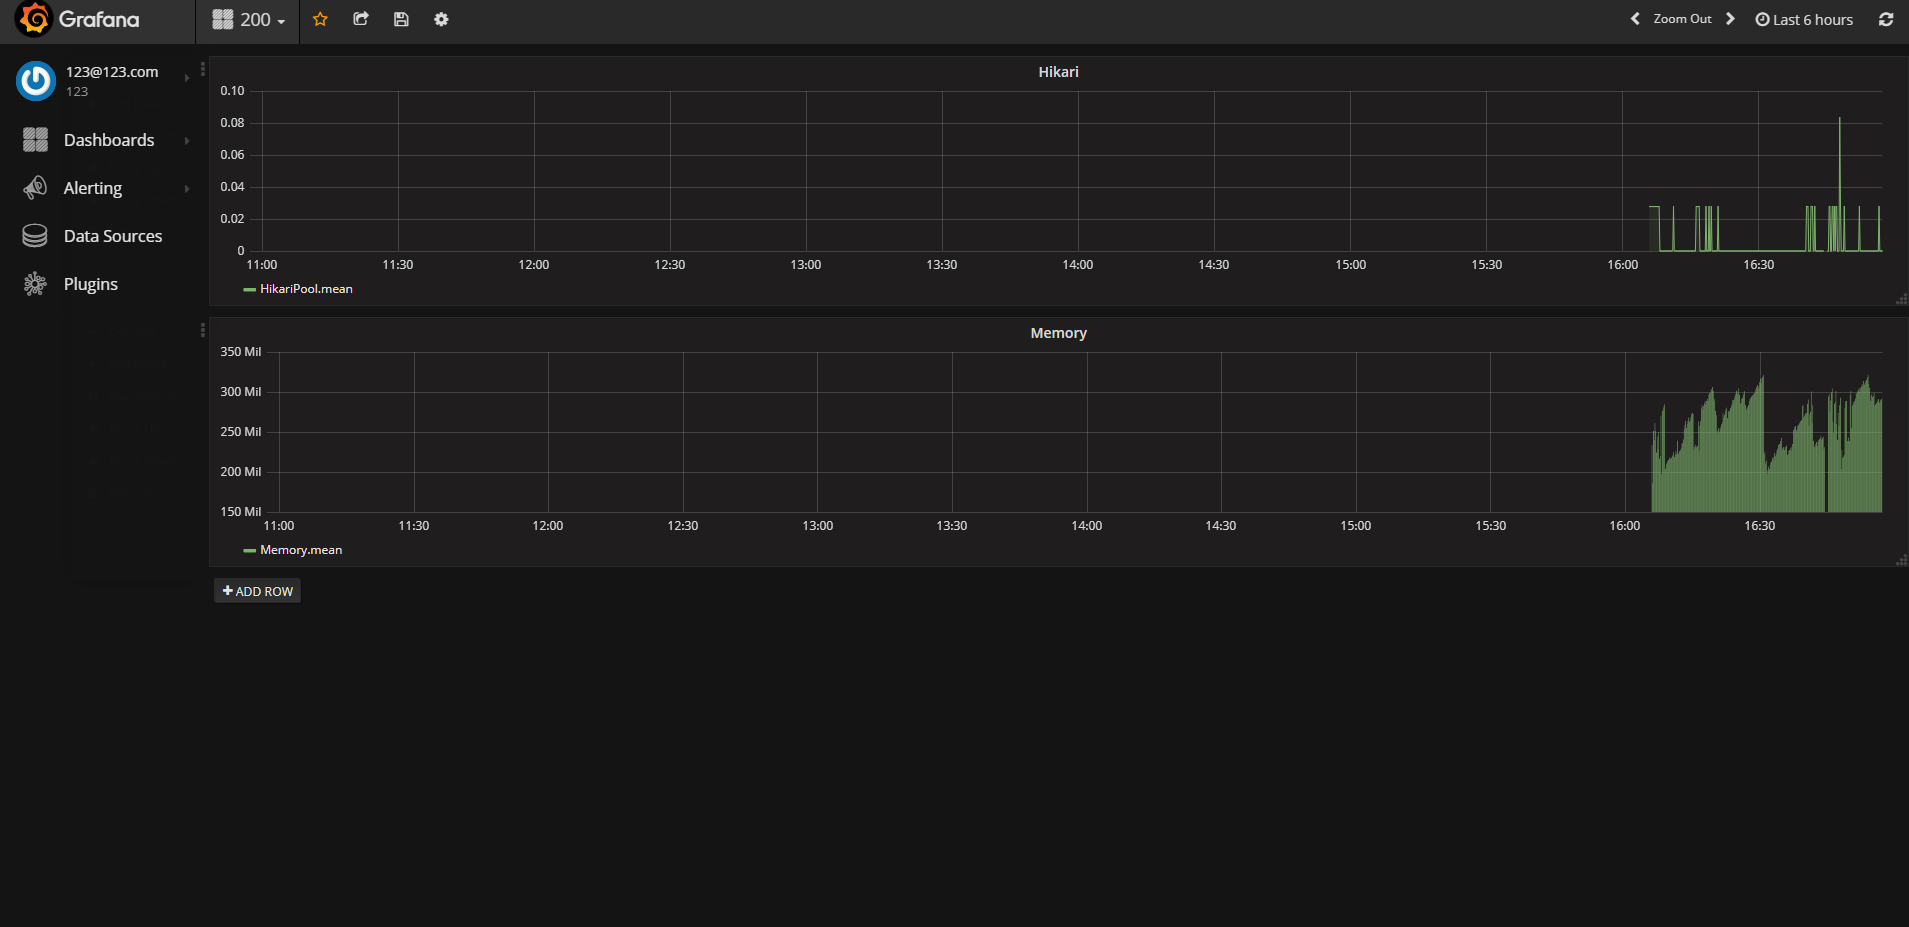The image size is (1909, 927).
Task: Open the Hikari row options handle
Action: [x=203, y=69]
